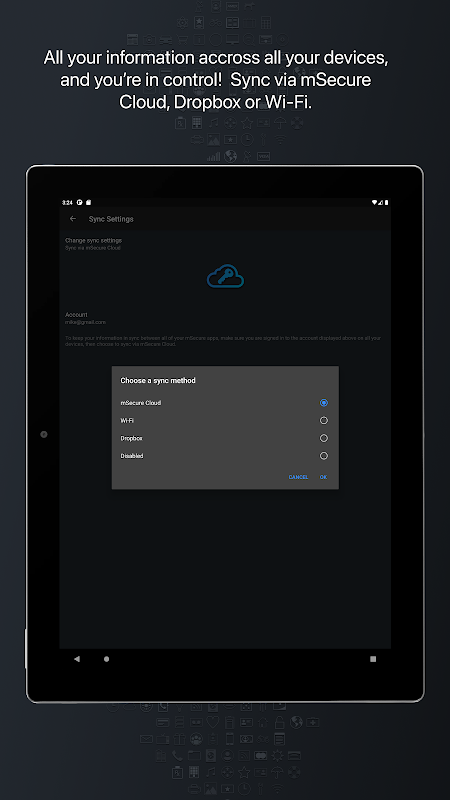
Task: Tap the battery status bar icon
Action: [386, 203]
